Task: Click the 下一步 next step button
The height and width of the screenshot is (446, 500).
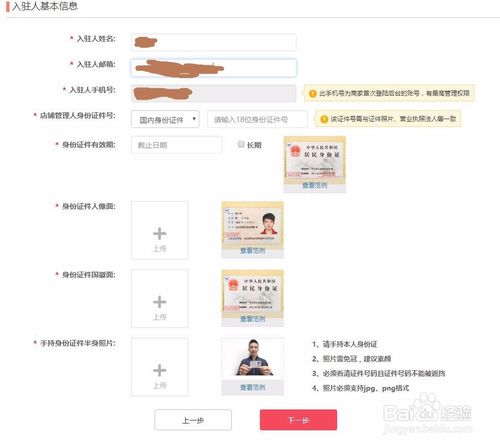Action: 298,420
